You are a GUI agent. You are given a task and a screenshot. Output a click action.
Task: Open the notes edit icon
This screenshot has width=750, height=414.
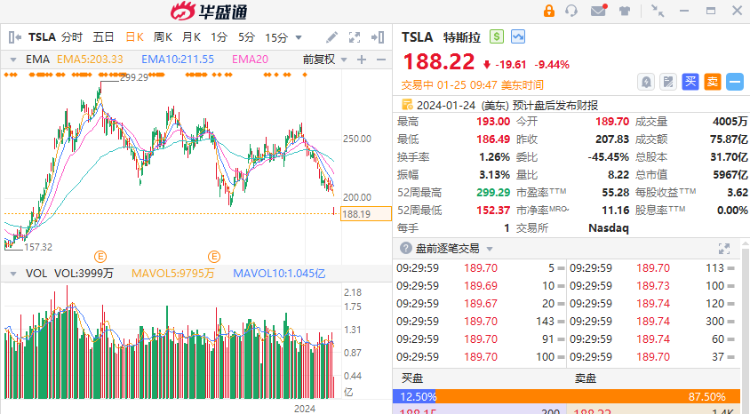(668, 82)
